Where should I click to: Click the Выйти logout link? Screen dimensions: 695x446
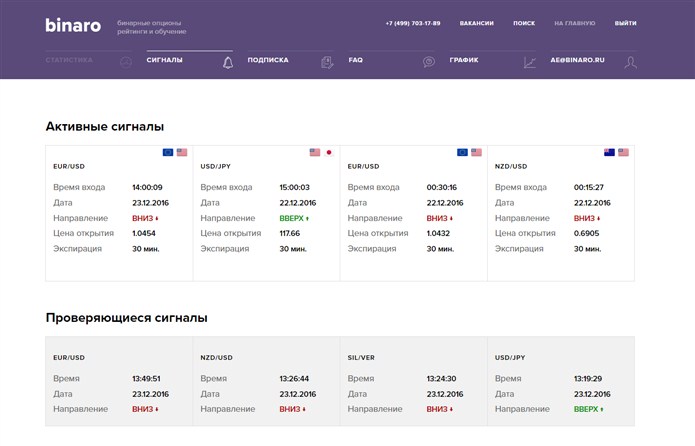click(625, 23)
